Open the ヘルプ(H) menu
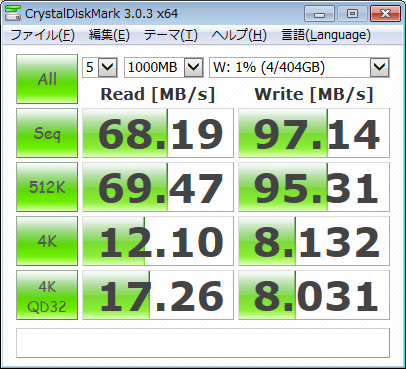This screenshot has width=406, height=369. click(239, 35)
